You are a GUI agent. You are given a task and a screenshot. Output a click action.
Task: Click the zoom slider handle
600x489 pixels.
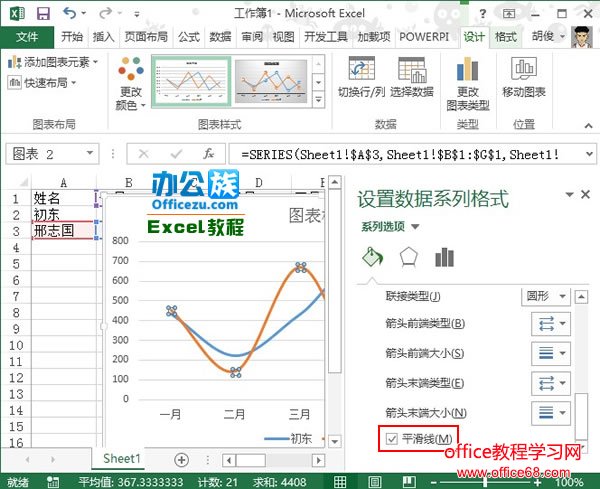[484, 482]
